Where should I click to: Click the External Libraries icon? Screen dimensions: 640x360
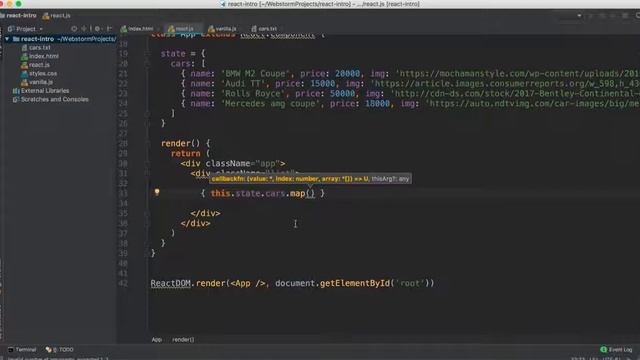pos(16,91)
